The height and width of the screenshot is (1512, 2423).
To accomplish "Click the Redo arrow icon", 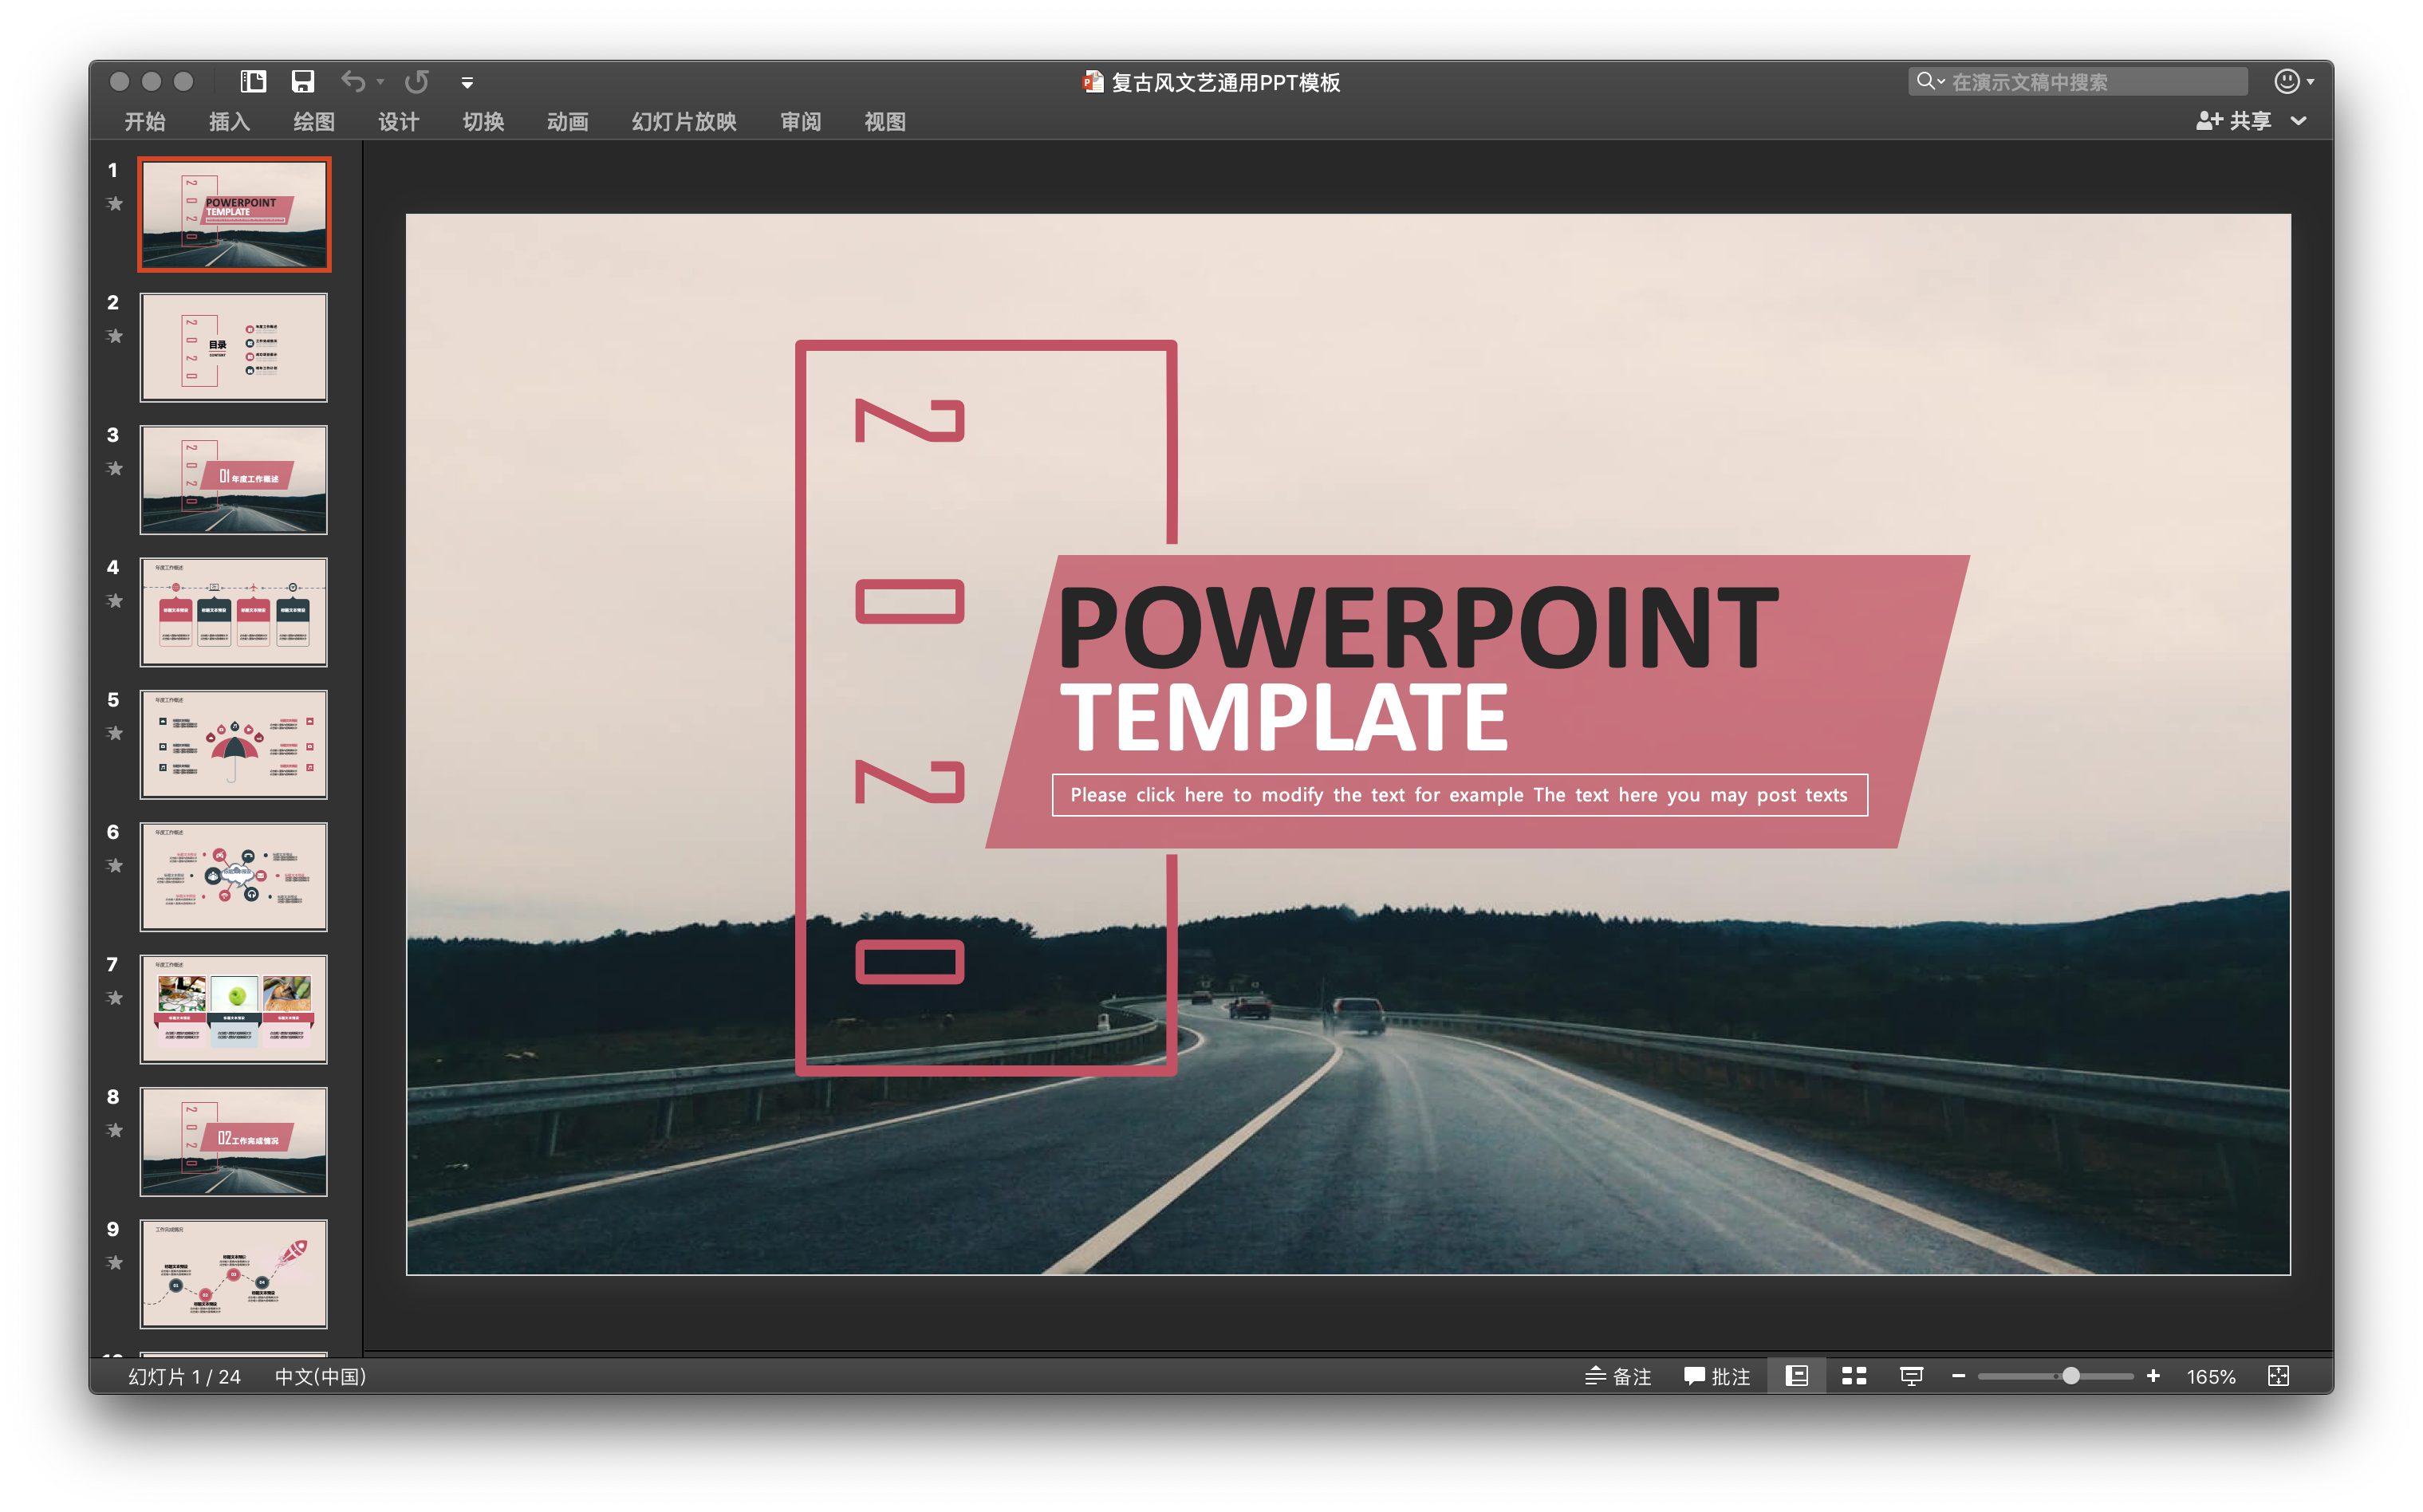I will tap(418, 81).
